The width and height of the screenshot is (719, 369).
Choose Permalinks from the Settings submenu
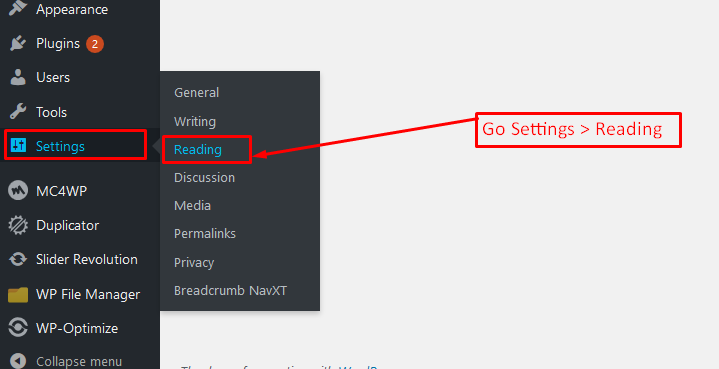pos(205,234)
